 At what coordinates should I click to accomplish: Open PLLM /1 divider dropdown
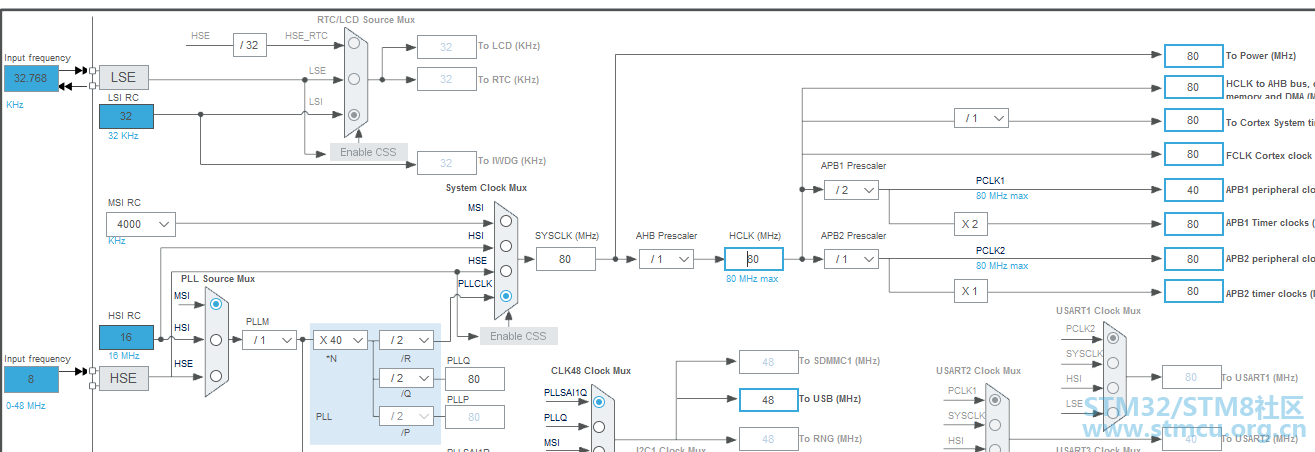coord(270,340)
